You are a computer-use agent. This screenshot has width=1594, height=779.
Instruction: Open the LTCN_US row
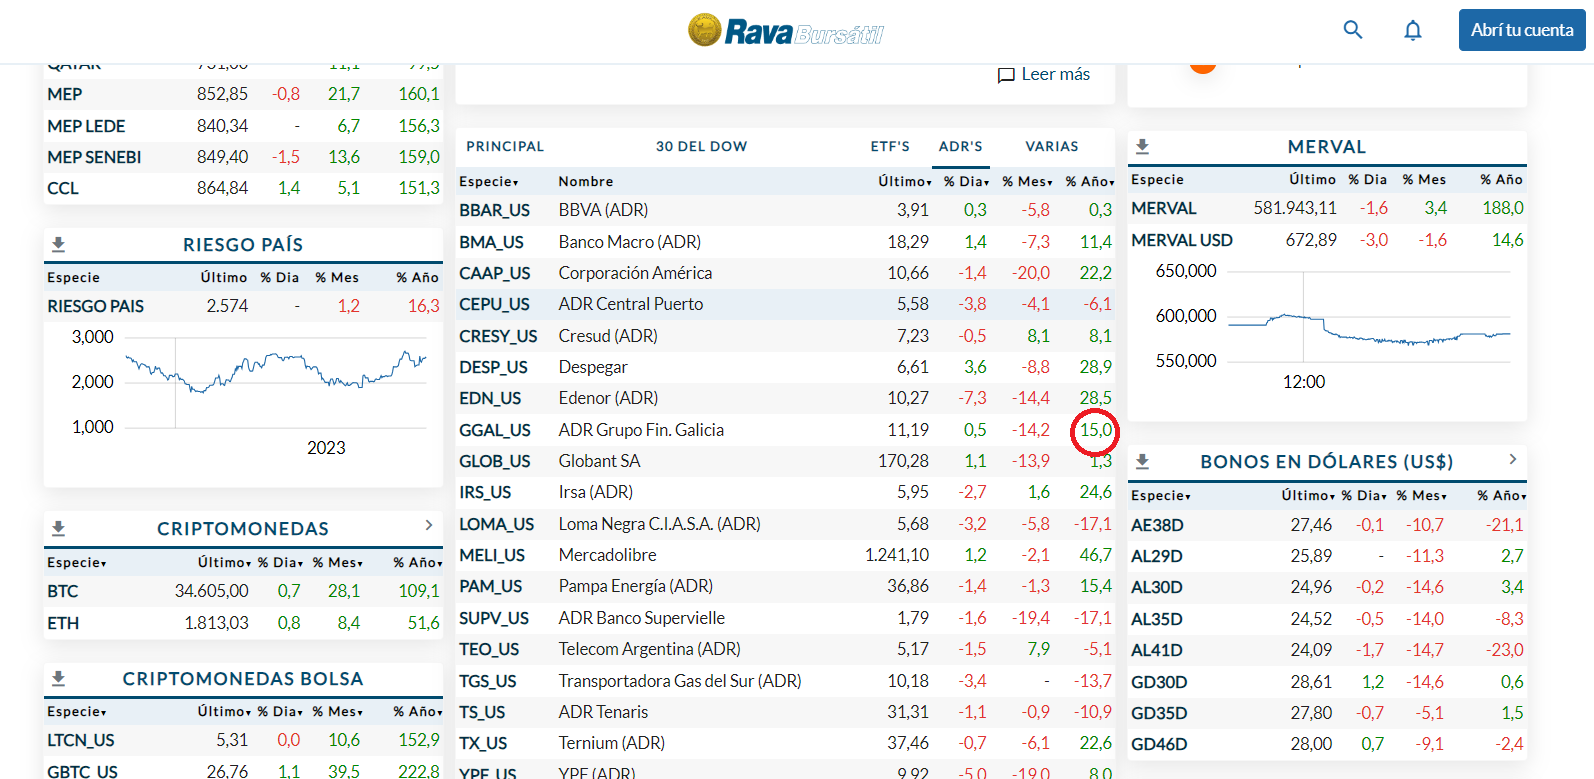point(243,740)
